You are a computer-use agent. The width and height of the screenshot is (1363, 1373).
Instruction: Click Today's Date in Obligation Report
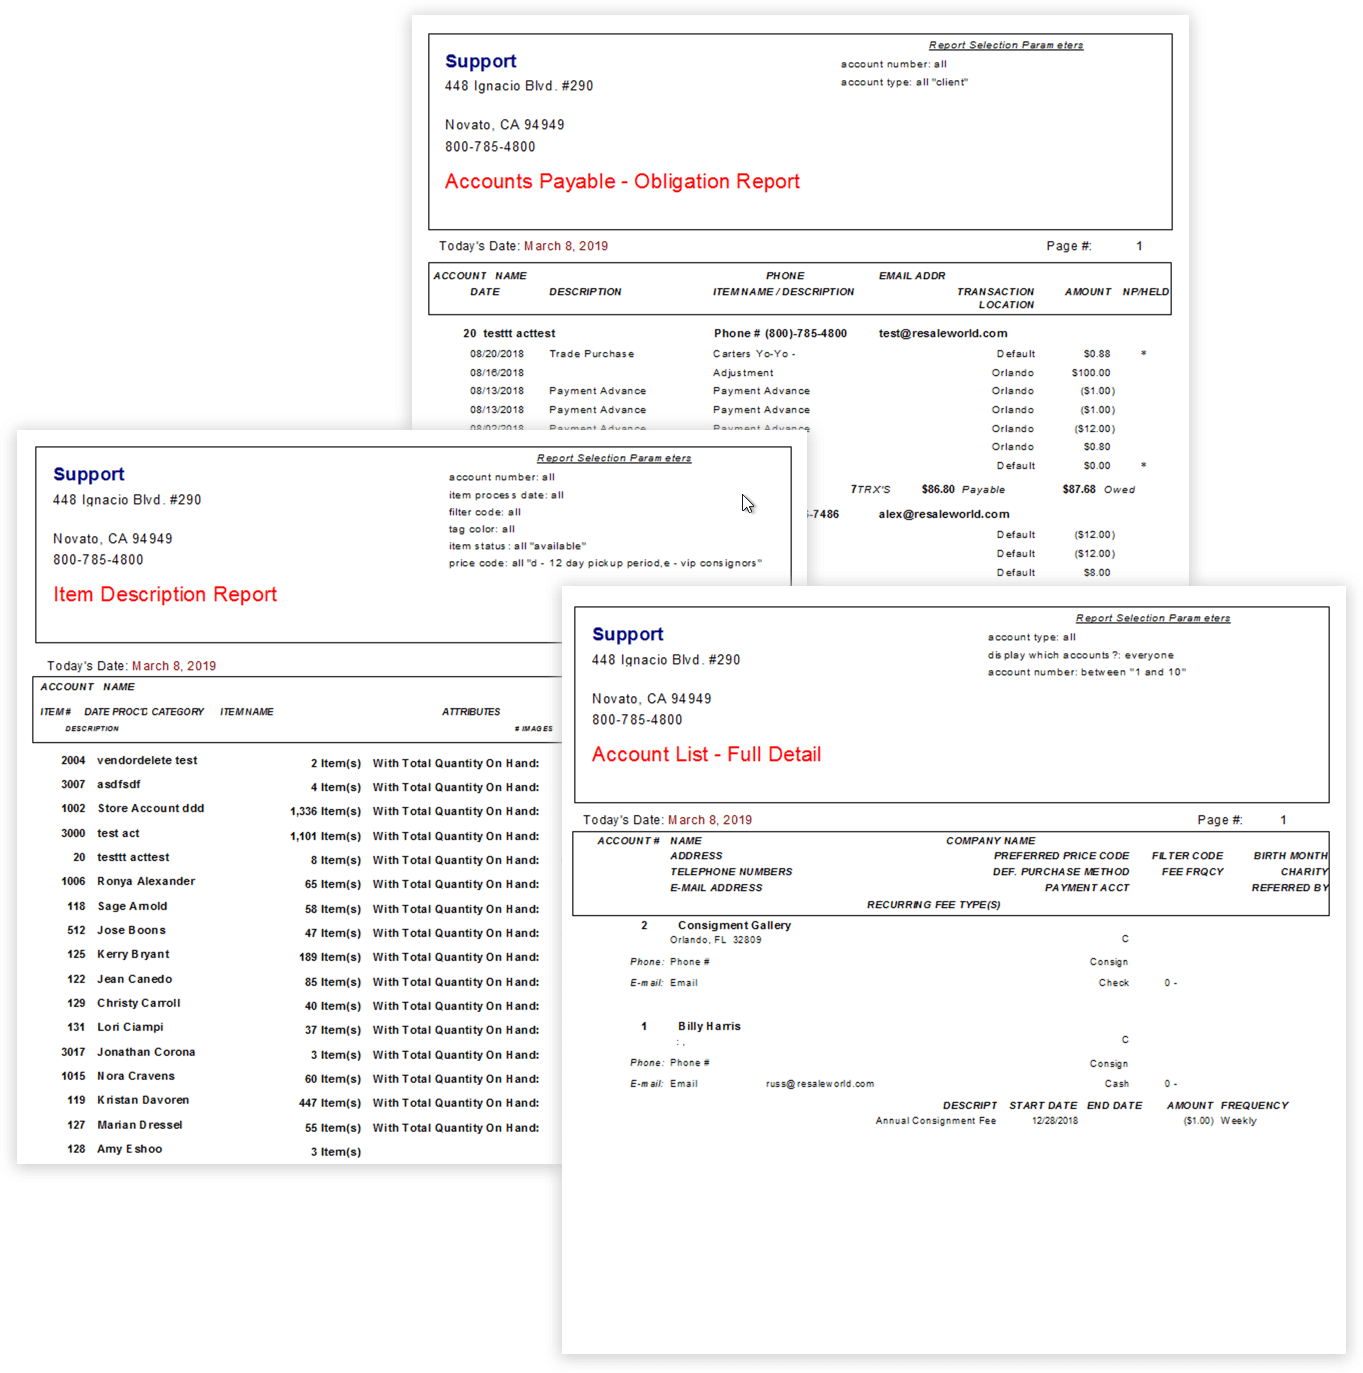524,246
